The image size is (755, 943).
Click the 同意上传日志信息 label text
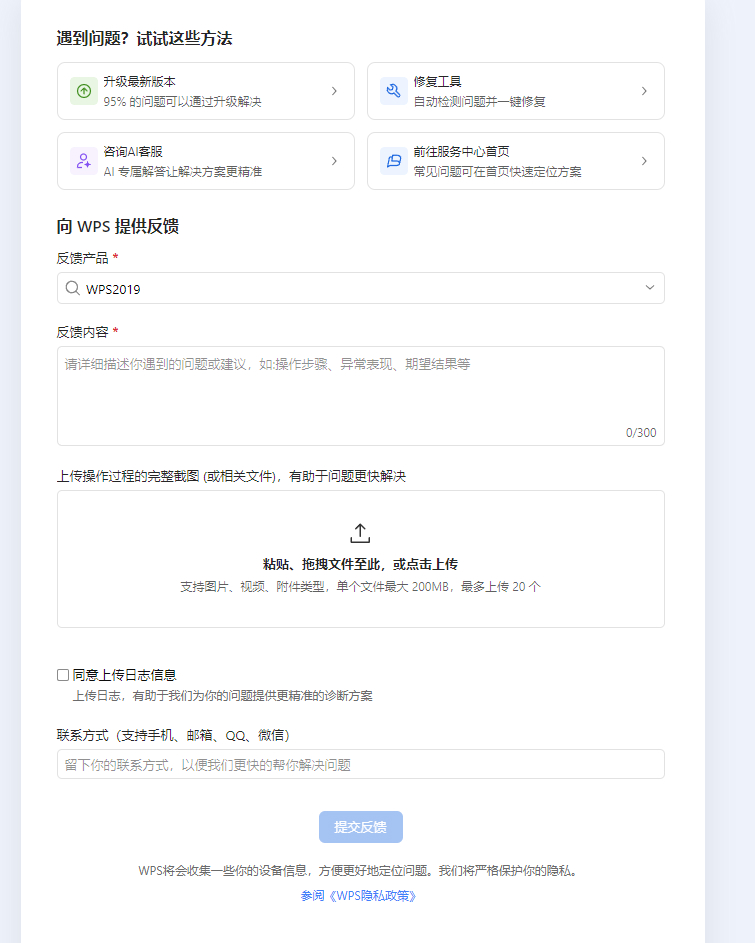pyautogui.click(x=125, y=675)
